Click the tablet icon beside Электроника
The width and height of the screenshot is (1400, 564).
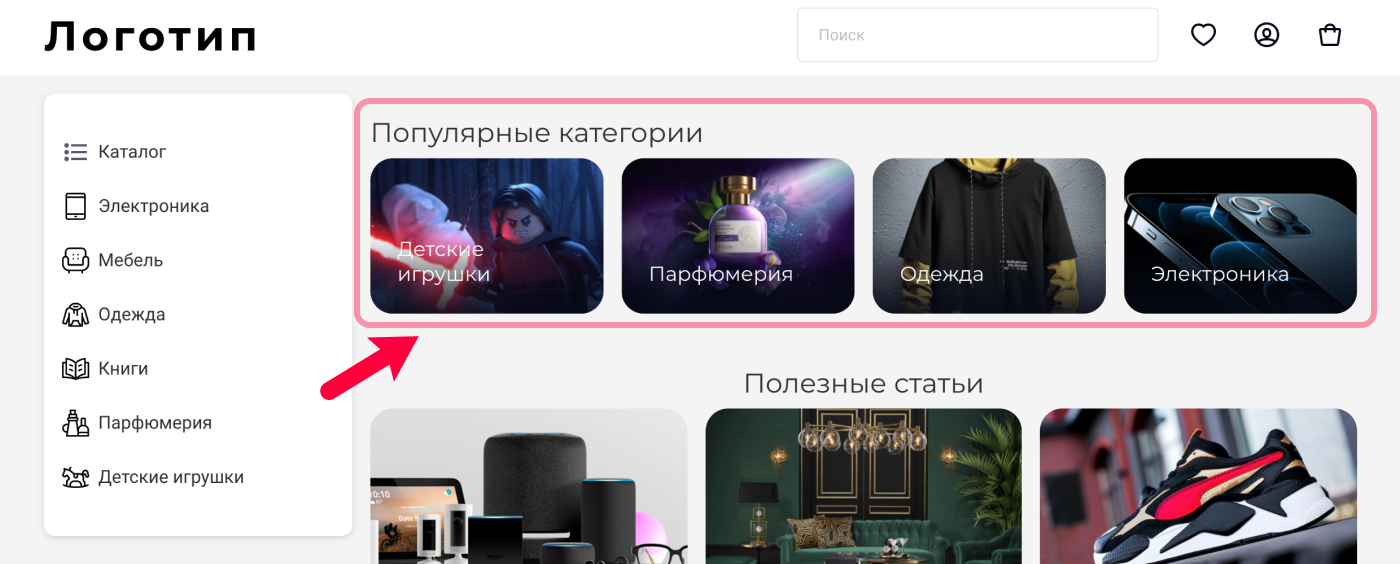click(x=76, y=206)
